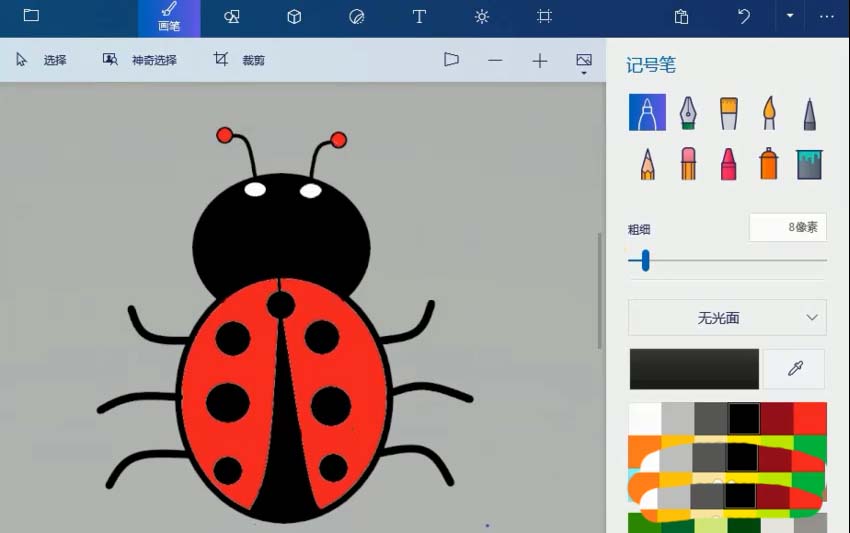The image size is (850, 533).
Task: Select the red Crayon tool
Action: point(728,163)
